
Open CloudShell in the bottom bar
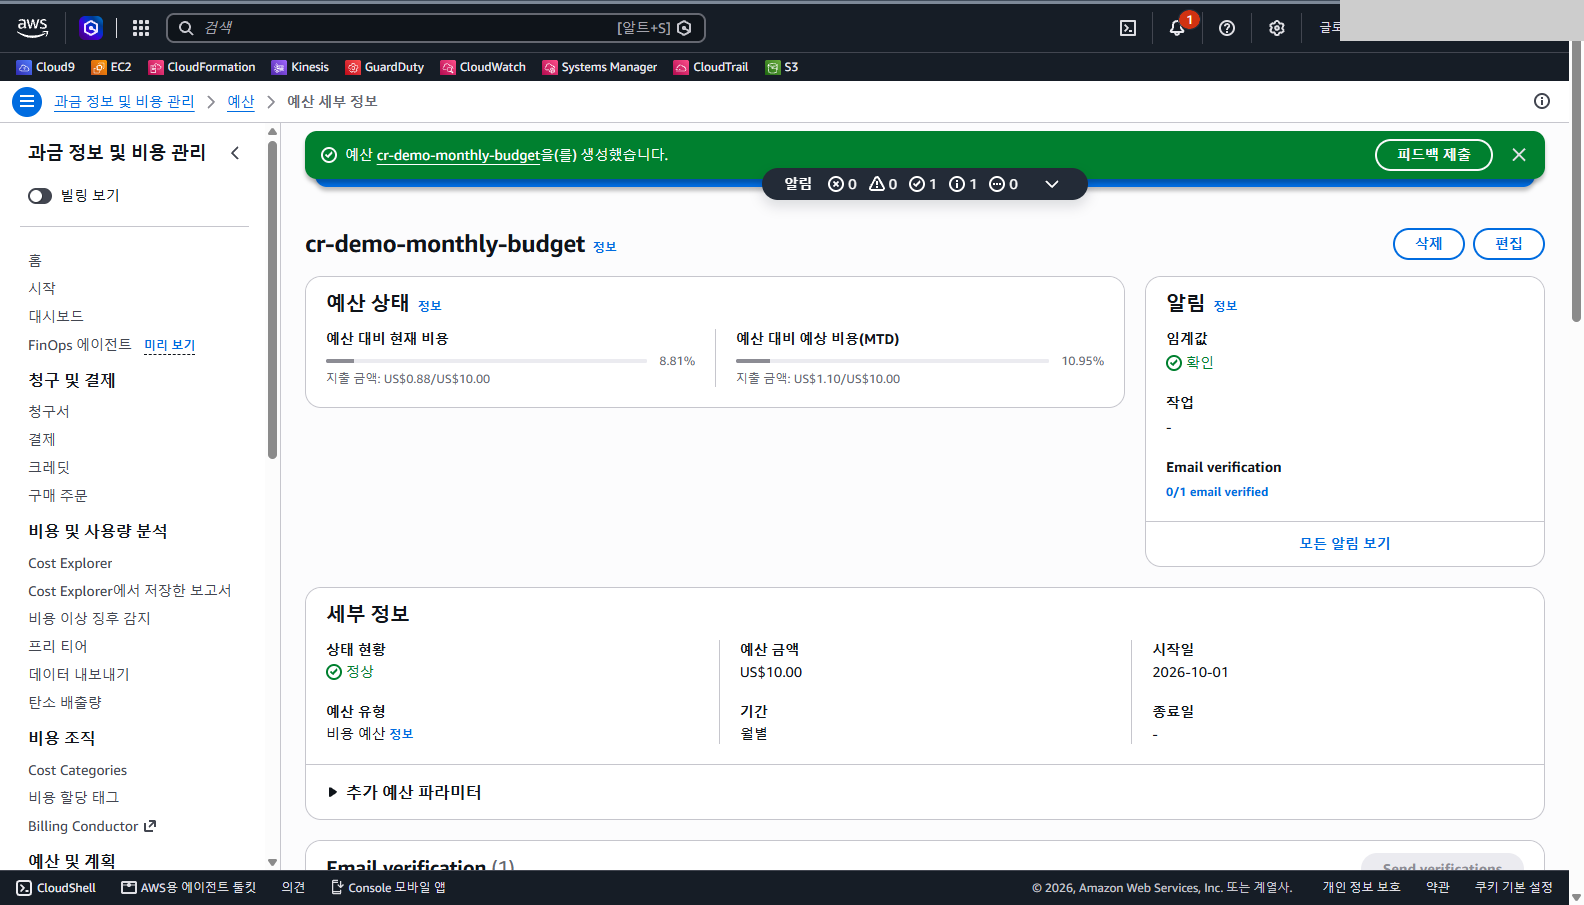tap(56, 888)
